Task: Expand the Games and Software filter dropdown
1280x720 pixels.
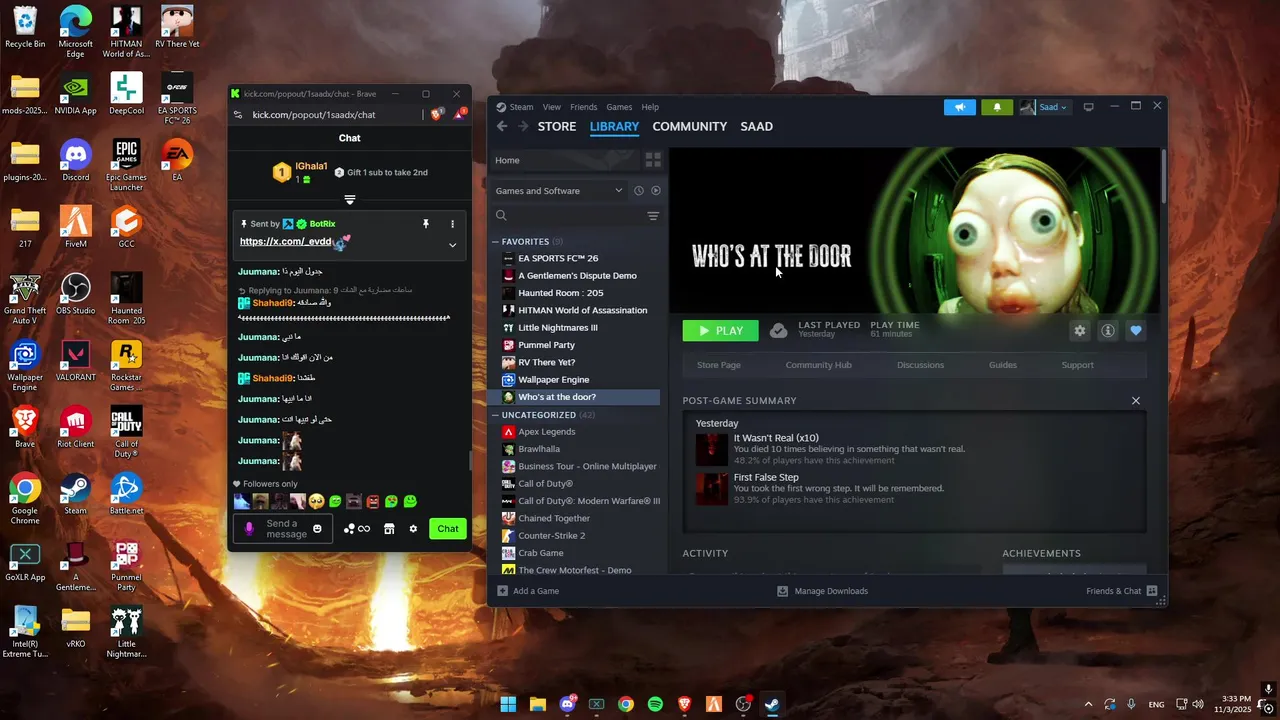Action: click(x=559, y=191)
